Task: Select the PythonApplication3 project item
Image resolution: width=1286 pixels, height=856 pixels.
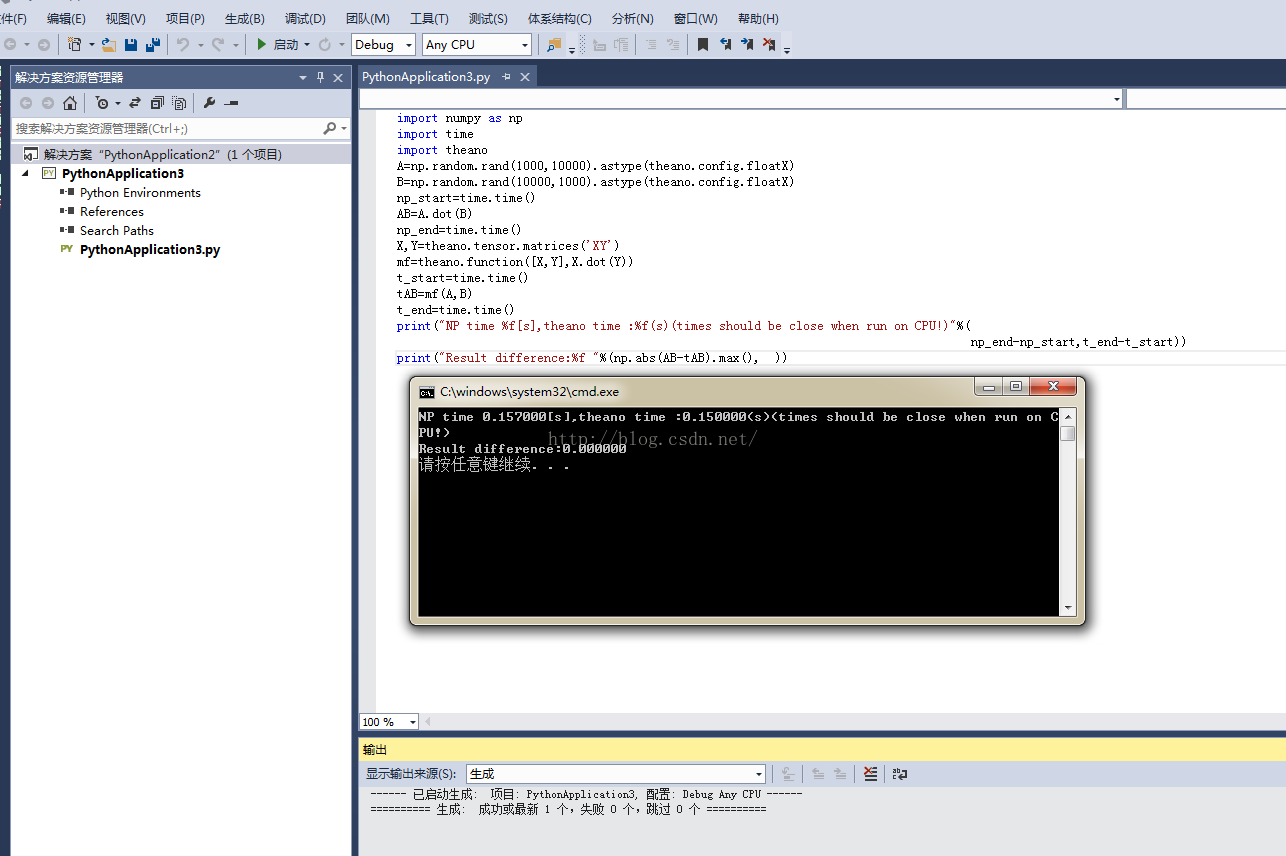Action: 122,173
